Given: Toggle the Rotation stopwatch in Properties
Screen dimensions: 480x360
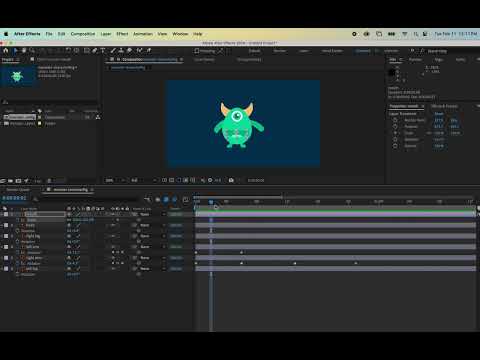Looking at the screenshot, I should pyautogui.click(x=395, y=140).
